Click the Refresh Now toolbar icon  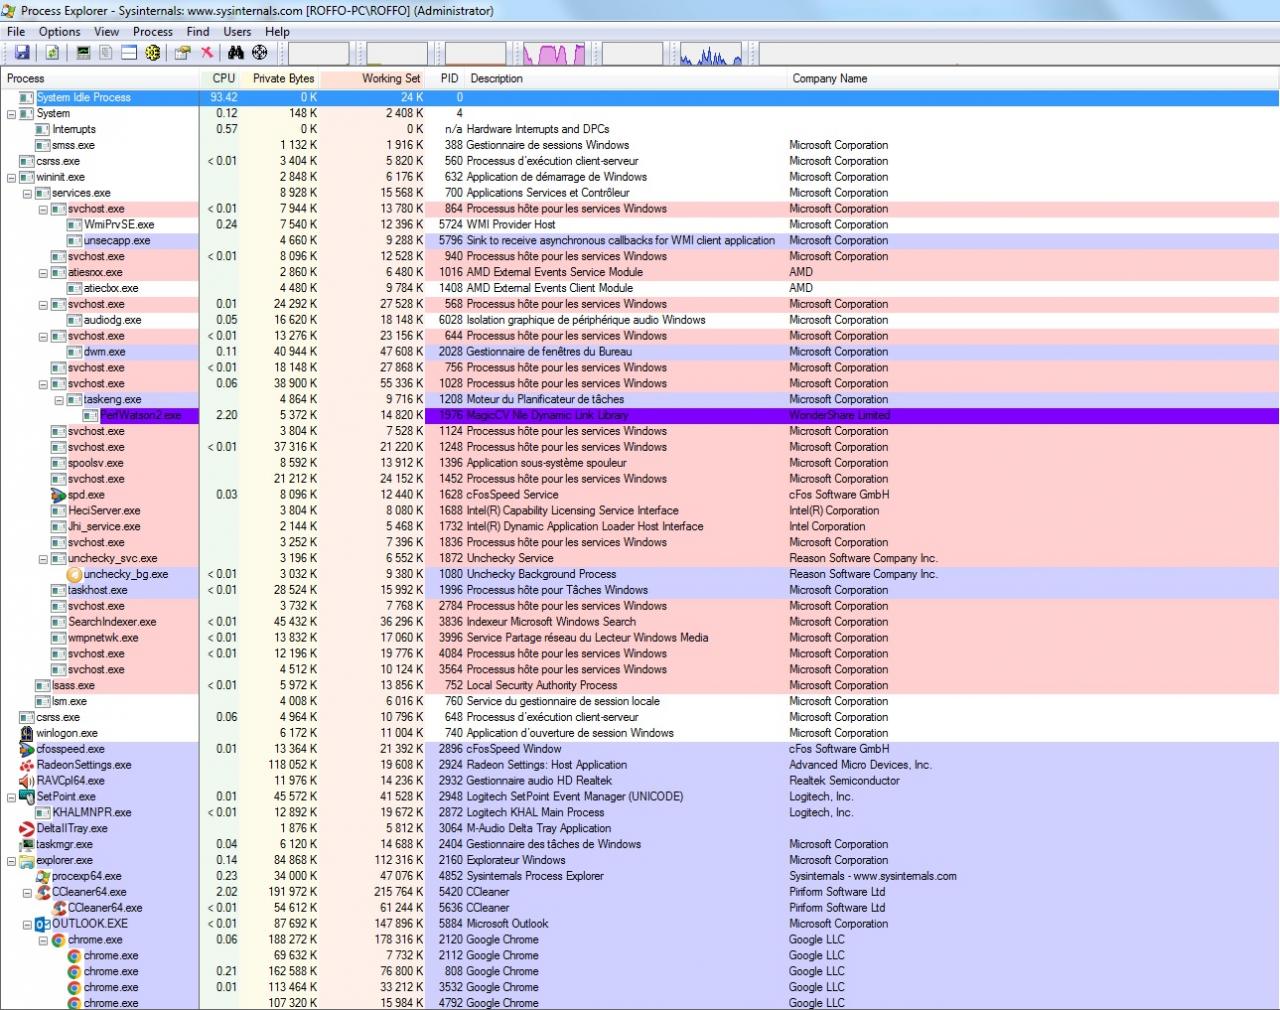(51, 52)
